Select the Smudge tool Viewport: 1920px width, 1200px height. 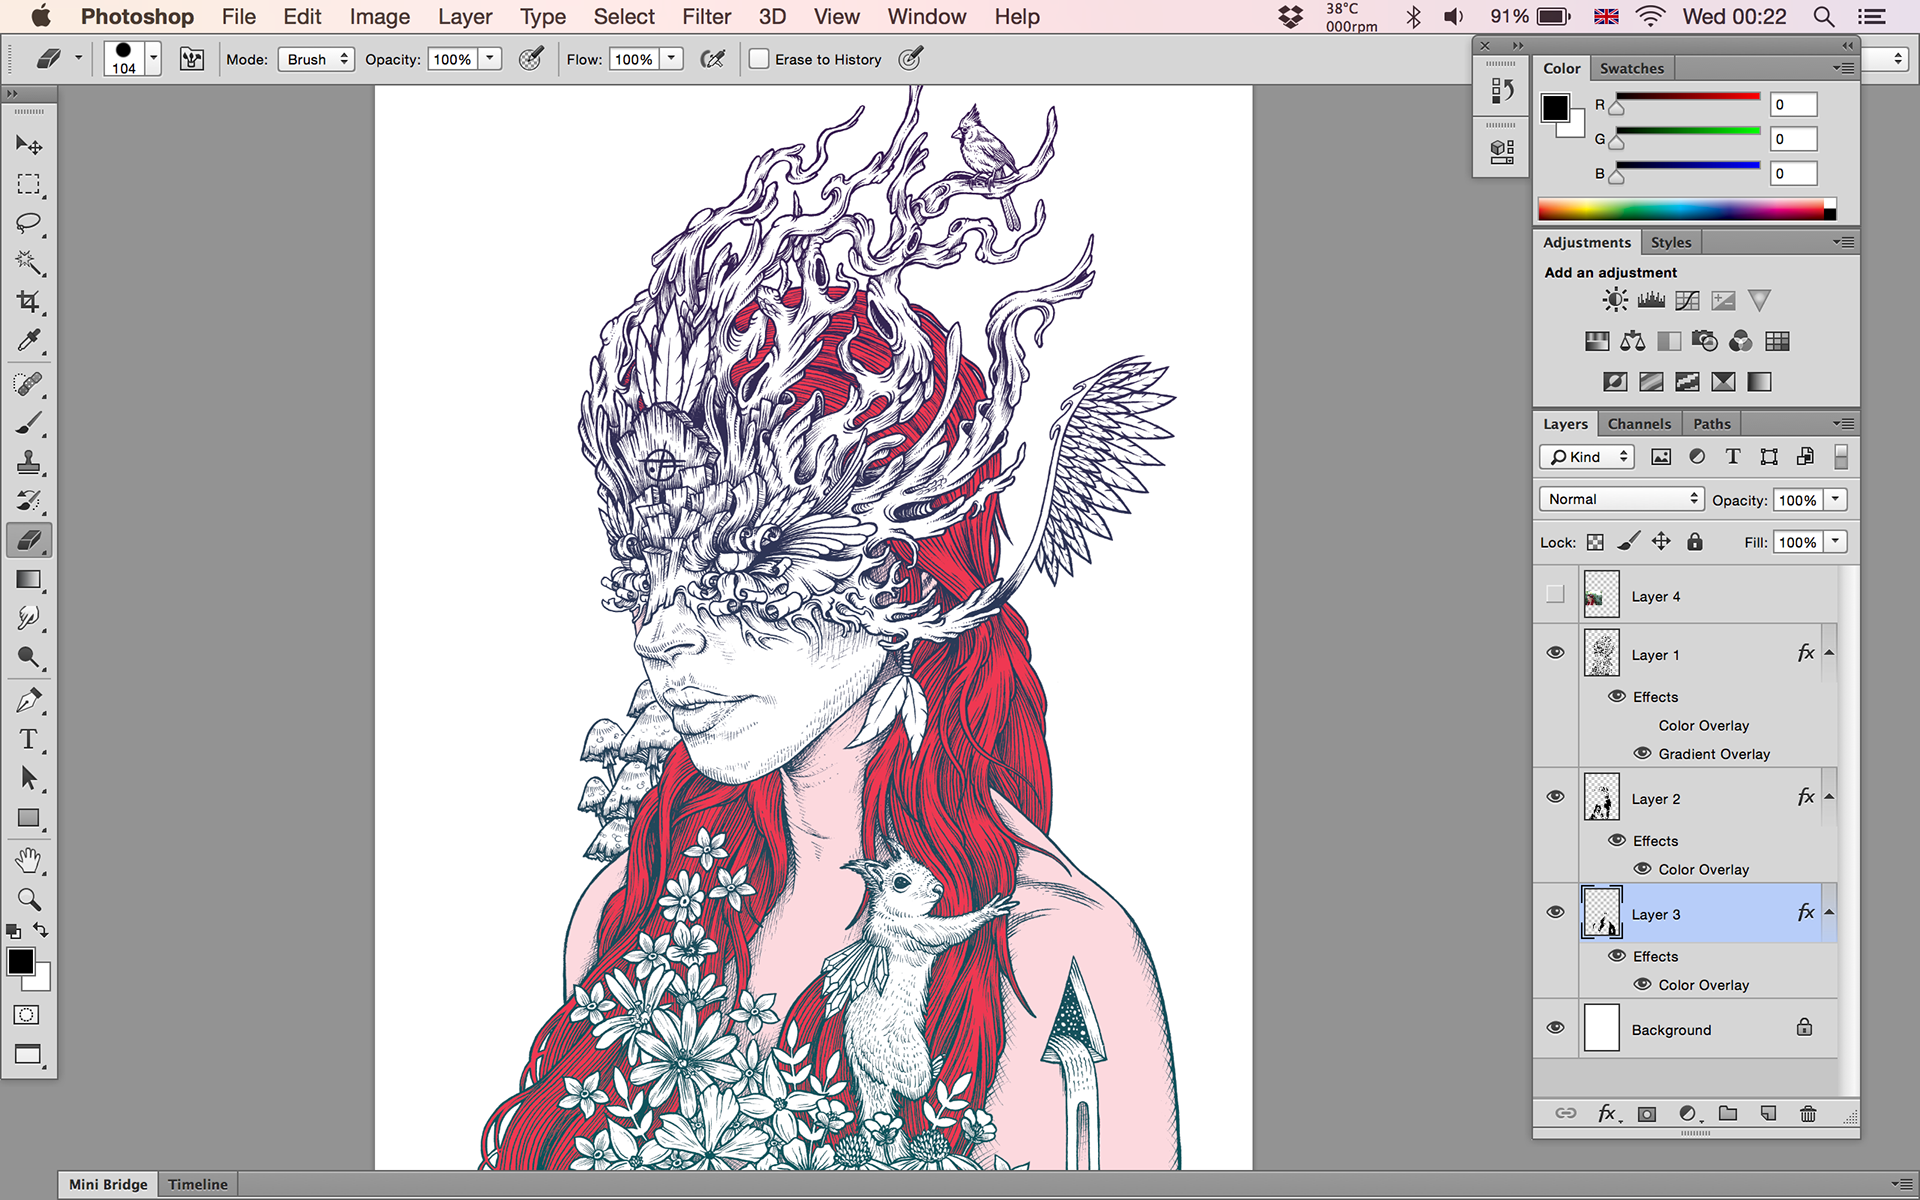pos(28,618)
